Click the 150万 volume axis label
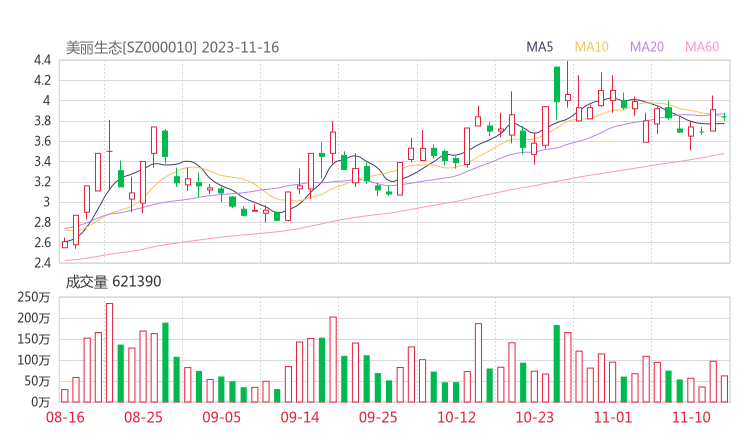The width and height of the screenshot is (740, 440). [34, 339]
